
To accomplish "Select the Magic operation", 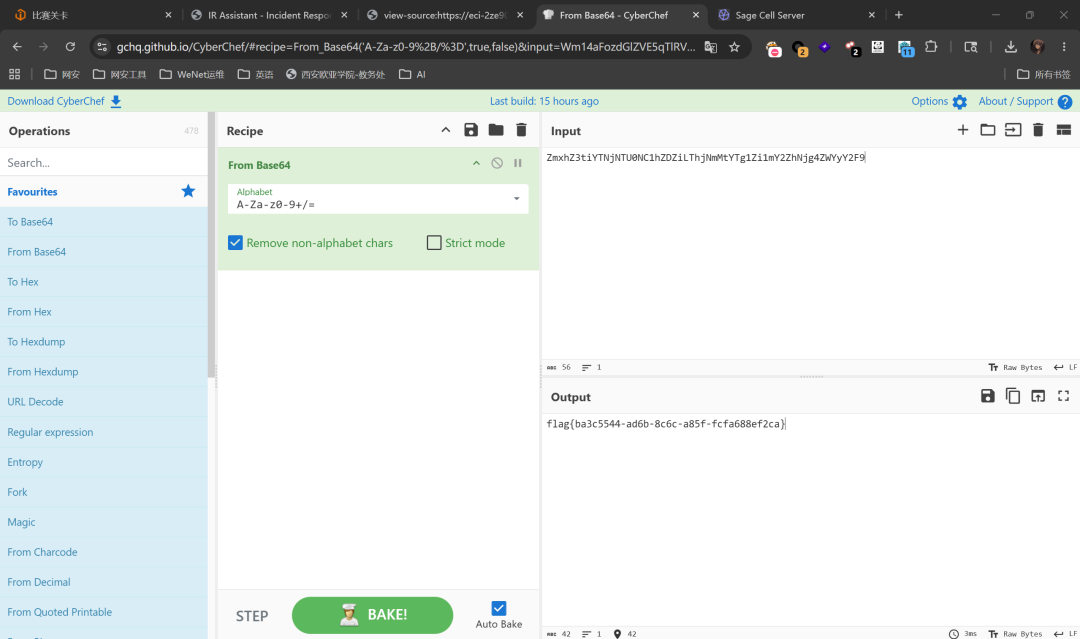I will [x=103, y=522].
